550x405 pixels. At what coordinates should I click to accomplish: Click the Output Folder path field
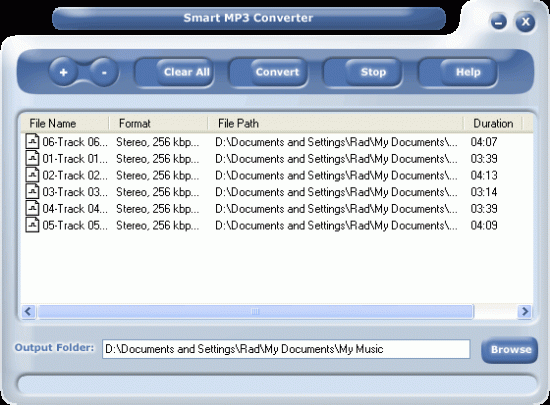pyautogui.click(x=286, y=349)
